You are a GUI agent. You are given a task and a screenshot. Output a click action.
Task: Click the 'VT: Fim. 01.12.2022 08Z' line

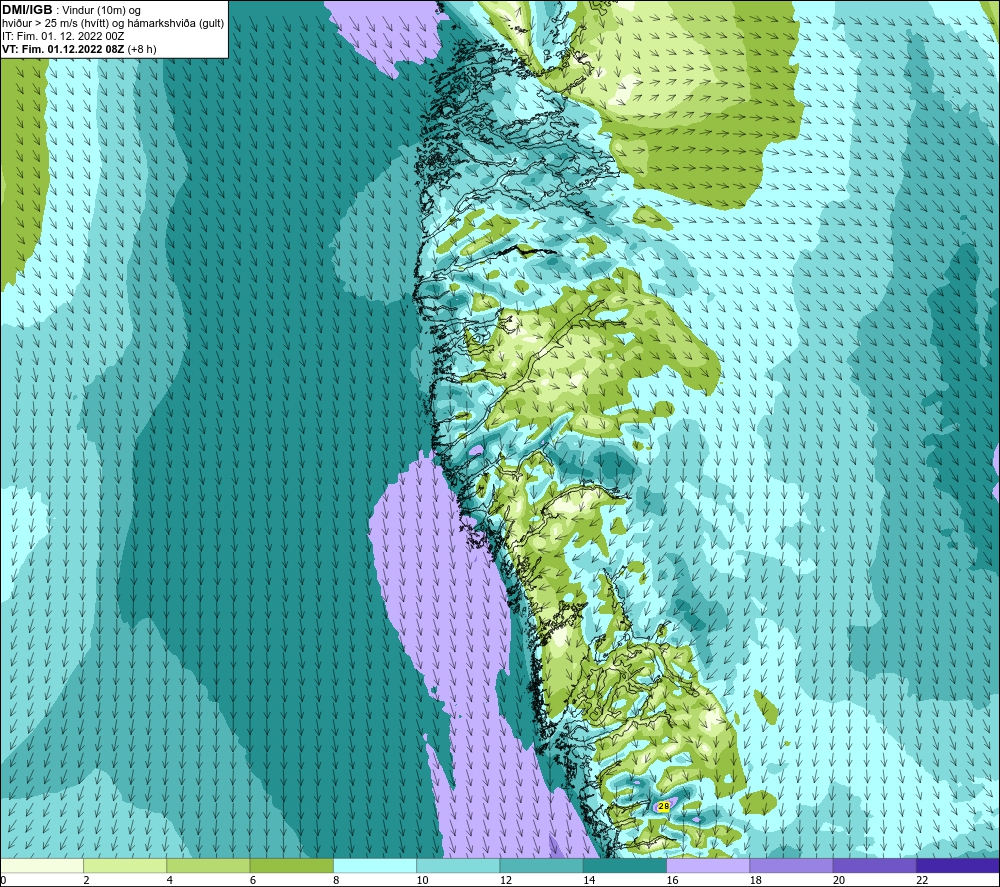[x=62, y=49]
